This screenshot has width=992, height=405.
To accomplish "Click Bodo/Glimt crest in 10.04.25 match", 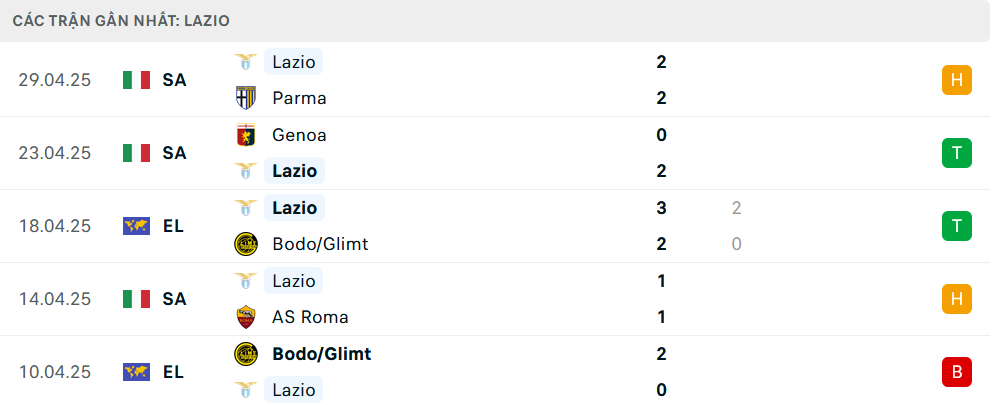I will pos(245,354).
